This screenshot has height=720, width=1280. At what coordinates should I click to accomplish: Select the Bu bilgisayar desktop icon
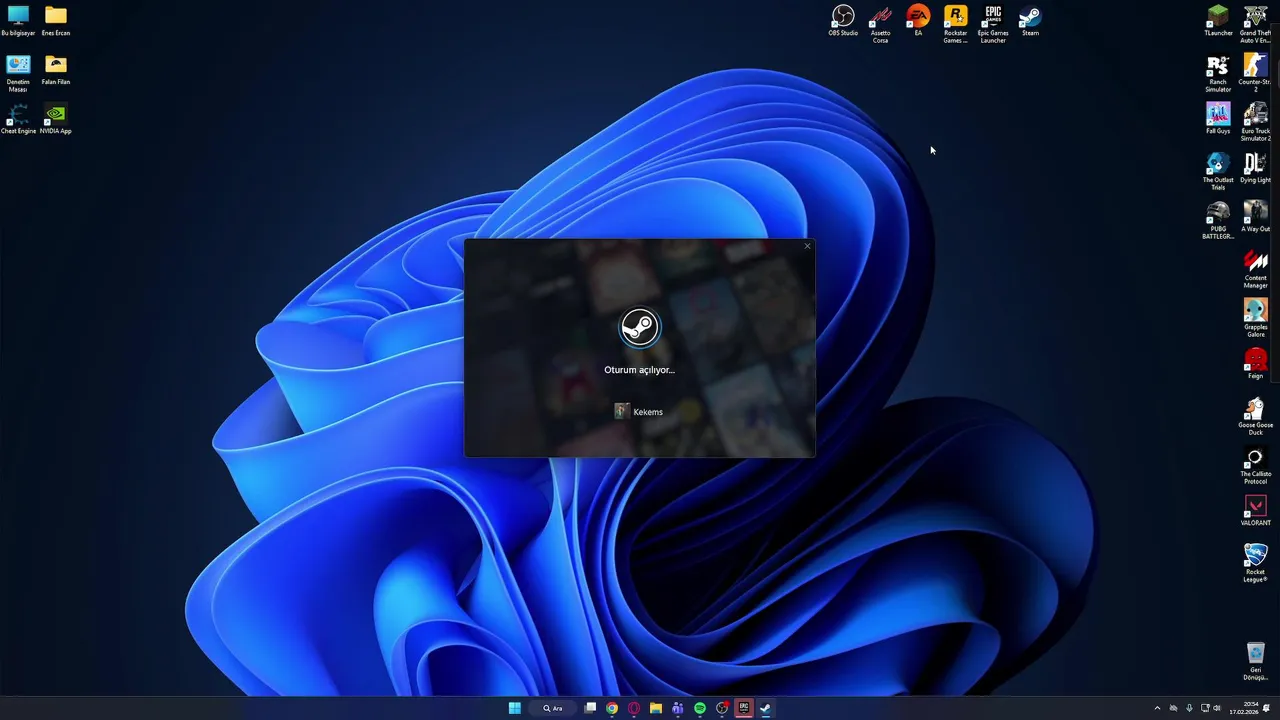pos(18,21)
